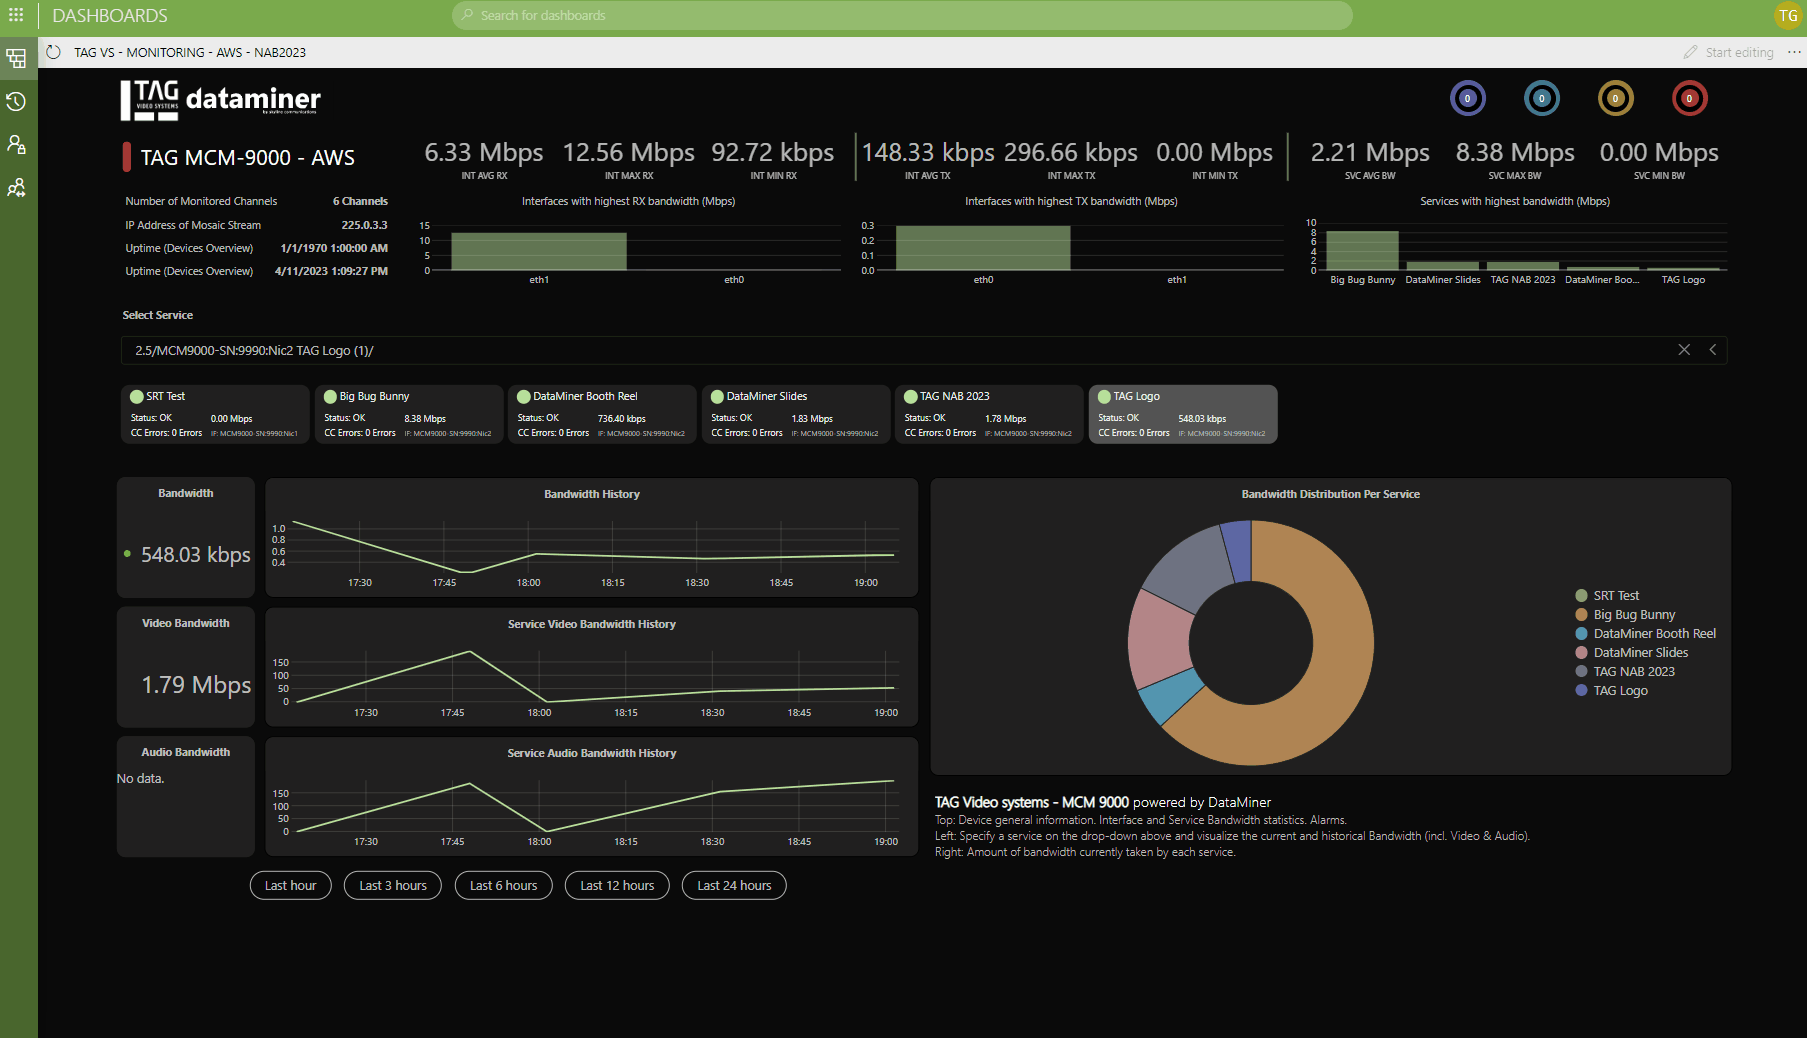This screenshot has height=1038, width=1807.
Task: Show the Last 24 hours time range
Action: pyautogui.click(x=734, y=885)
